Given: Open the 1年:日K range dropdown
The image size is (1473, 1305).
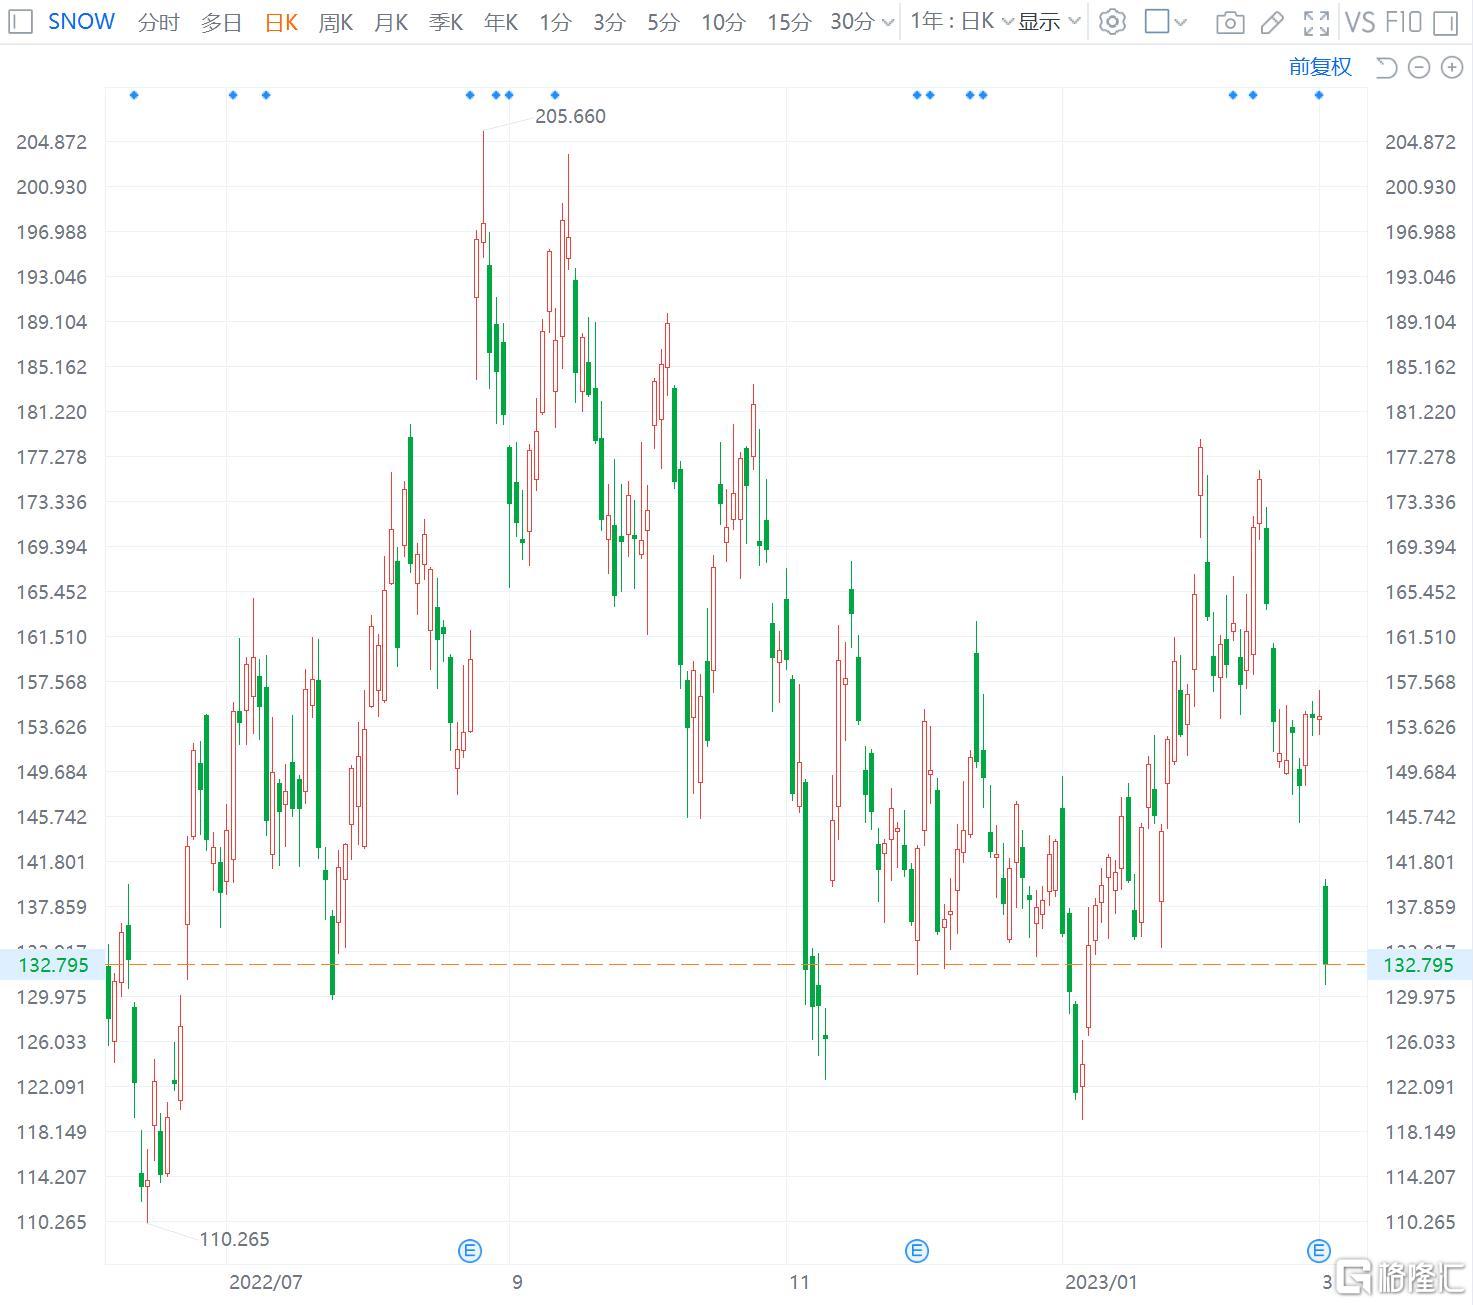Looking at the screenshot, I should [961, 22].
